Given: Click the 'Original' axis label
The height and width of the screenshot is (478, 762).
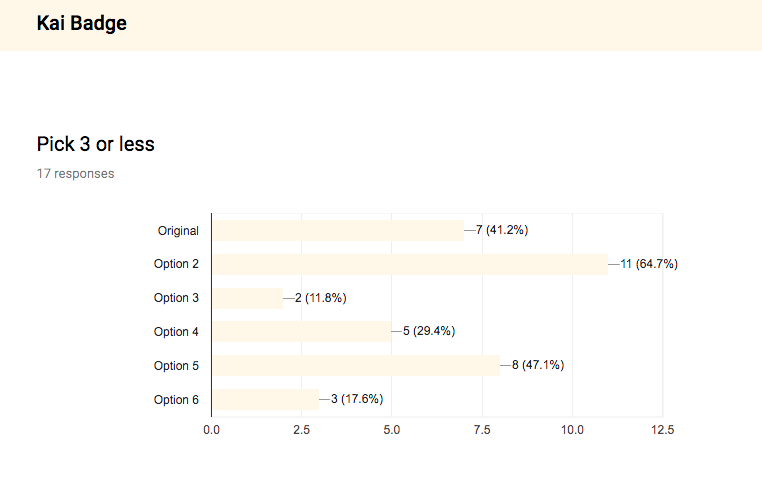Looking at the screenshot, I should point(178,231).
